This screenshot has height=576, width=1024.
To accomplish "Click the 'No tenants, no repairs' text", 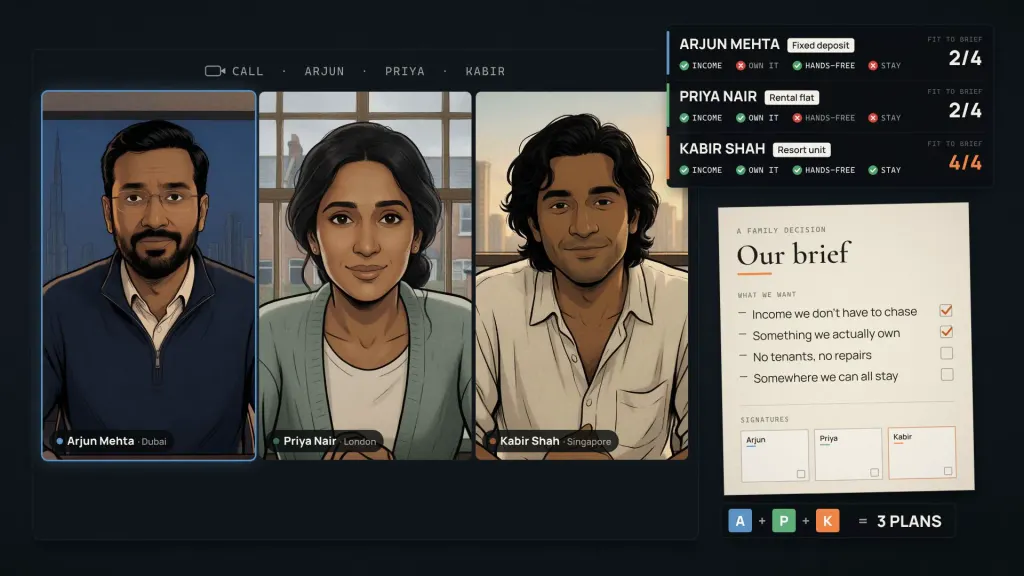I will [x=812, y=357].
